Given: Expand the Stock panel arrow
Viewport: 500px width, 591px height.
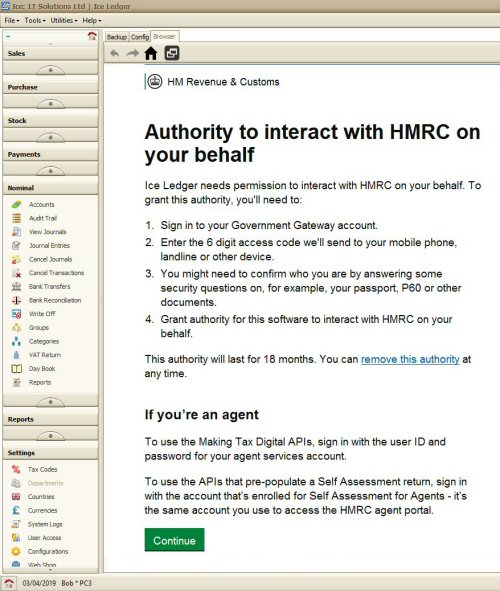Looking at the screenshot, I should tap(50, 138).
